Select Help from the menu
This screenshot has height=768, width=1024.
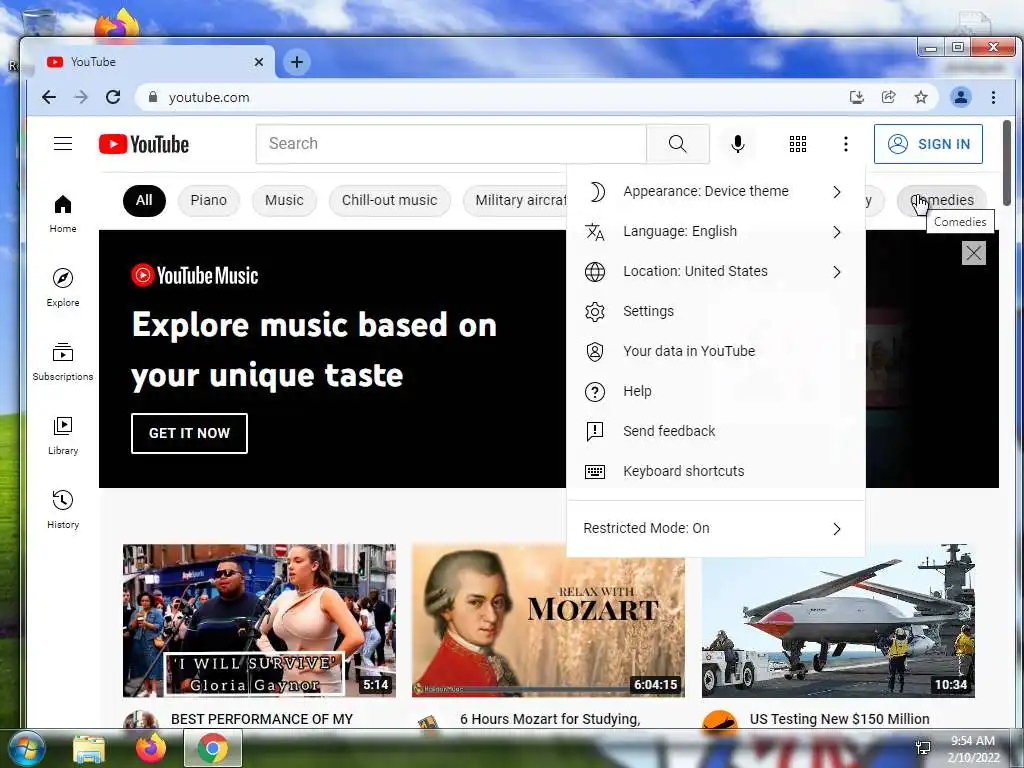point(716,391)
